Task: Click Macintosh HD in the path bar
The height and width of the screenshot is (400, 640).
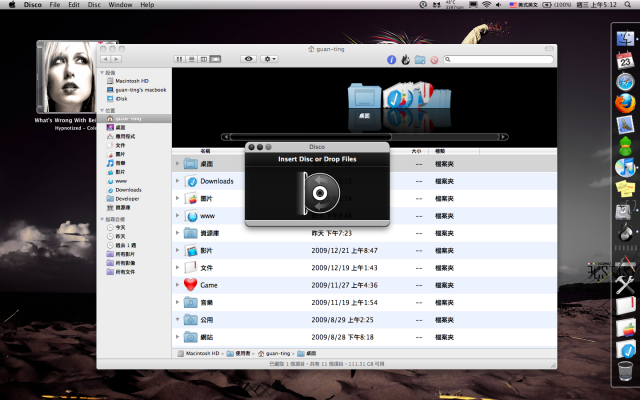Action: (x=199, y=353)
